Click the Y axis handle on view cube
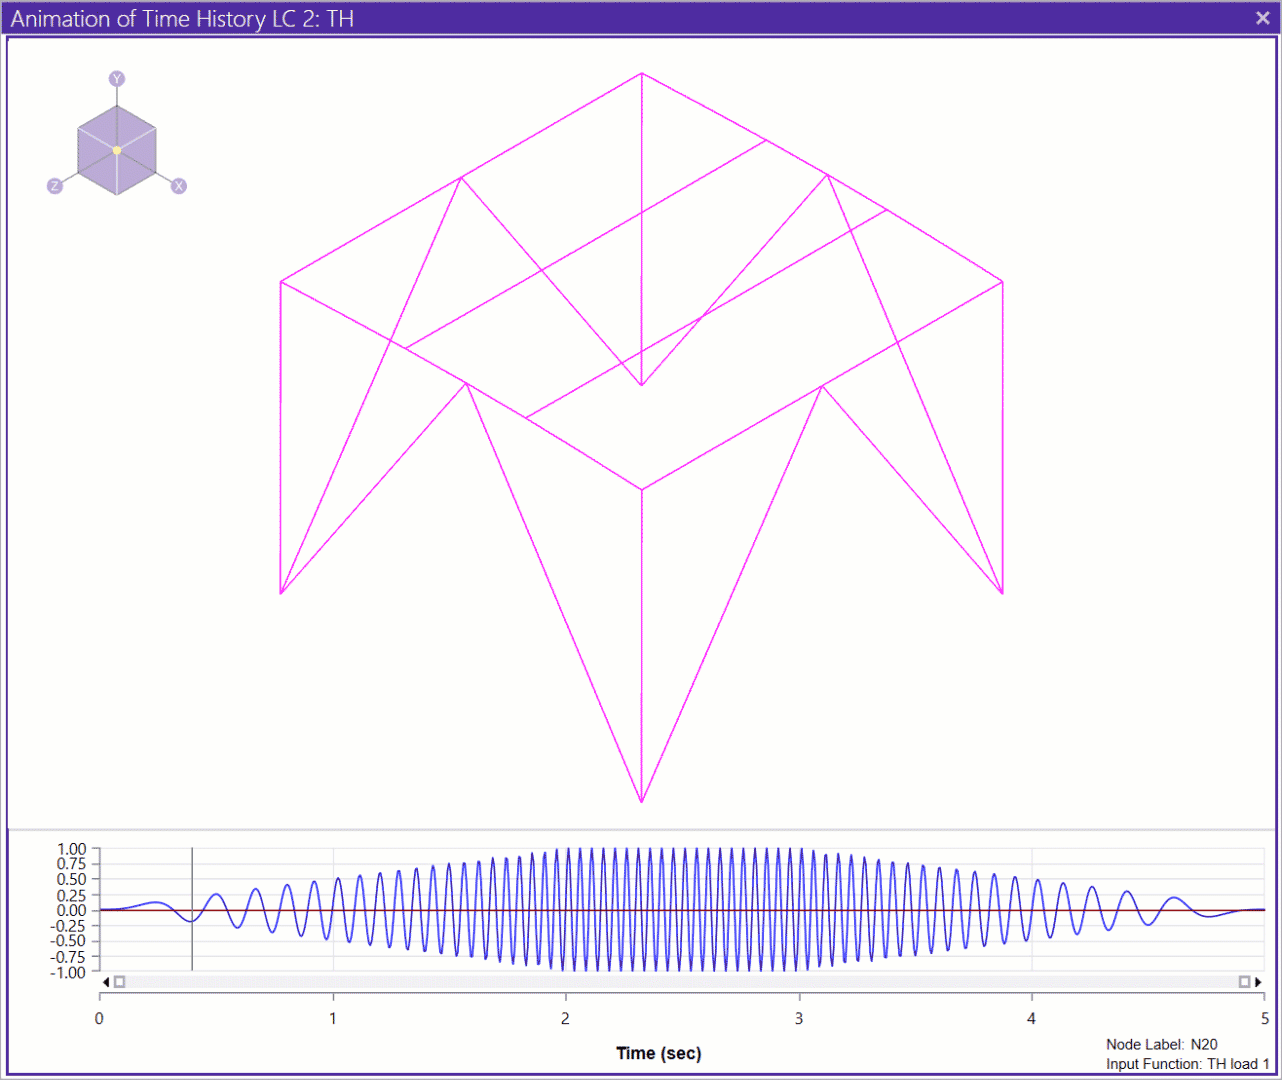 point(117,79)
